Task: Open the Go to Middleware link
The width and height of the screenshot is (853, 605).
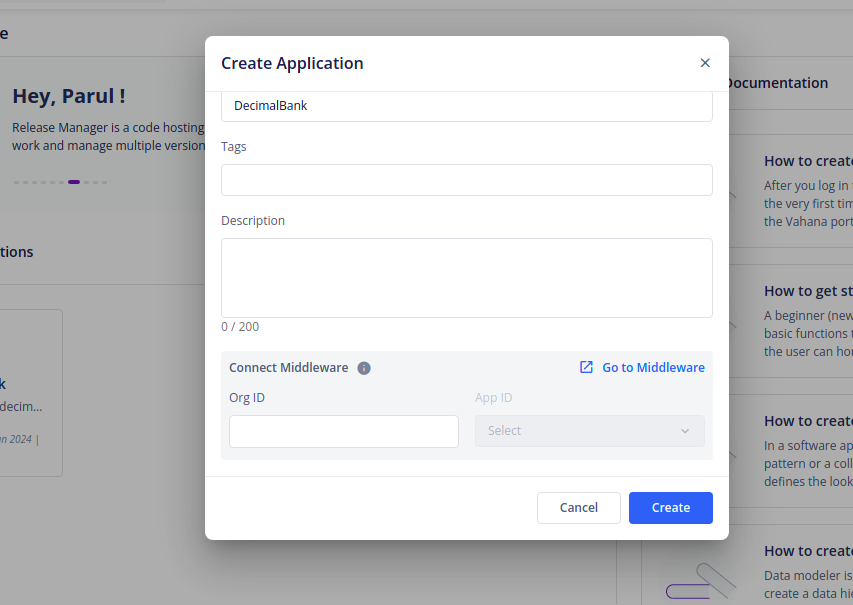Action: click(x=653, y=368)
